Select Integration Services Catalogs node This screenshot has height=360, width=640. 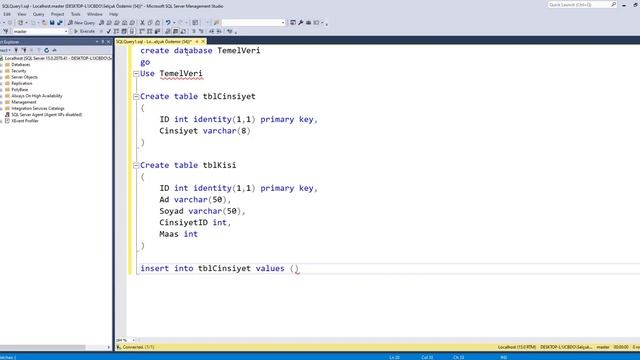pos(38,109)
